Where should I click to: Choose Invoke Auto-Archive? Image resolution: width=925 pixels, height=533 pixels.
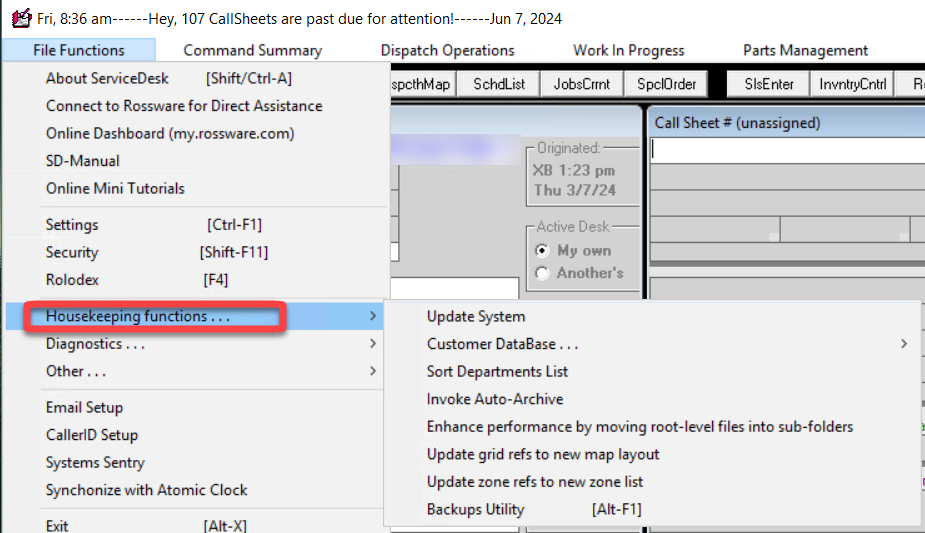point(652,399)
